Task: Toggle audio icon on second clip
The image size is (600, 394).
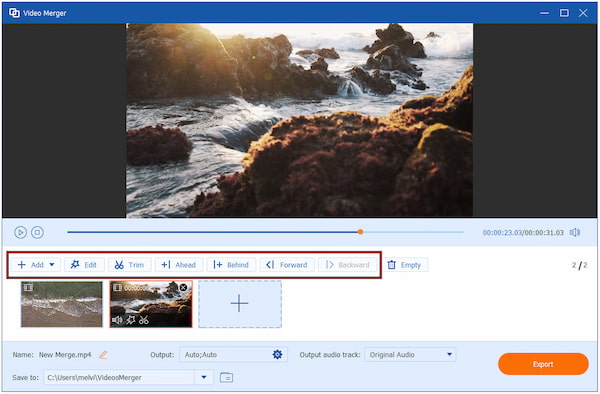Action: [117, 320]
